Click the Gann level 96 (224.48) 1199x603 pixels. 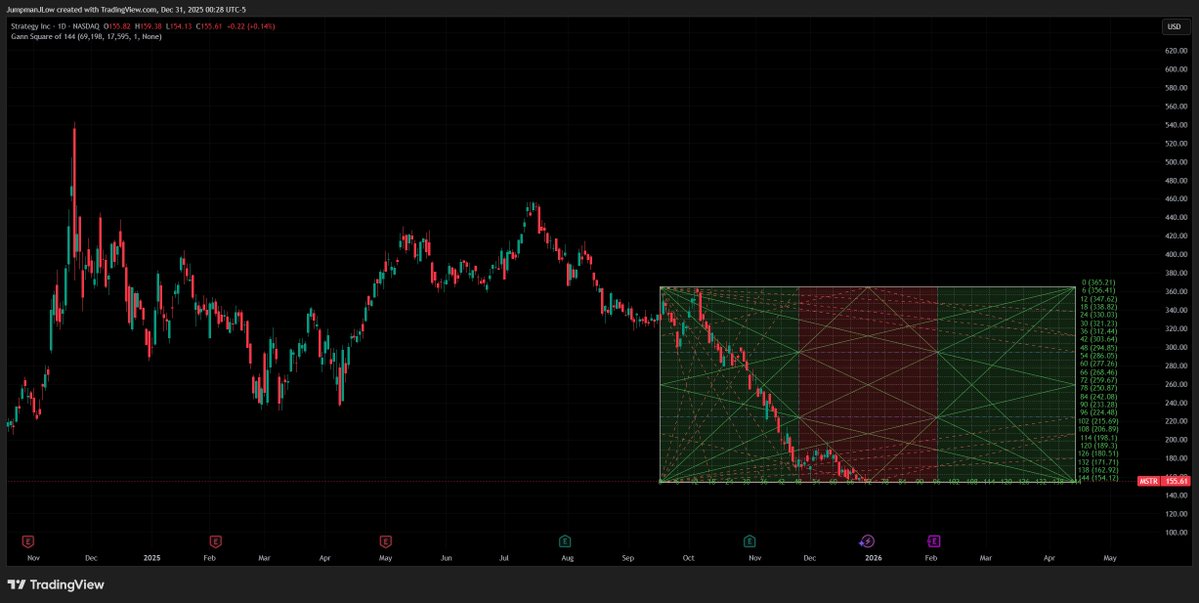tap(1099, 413)
